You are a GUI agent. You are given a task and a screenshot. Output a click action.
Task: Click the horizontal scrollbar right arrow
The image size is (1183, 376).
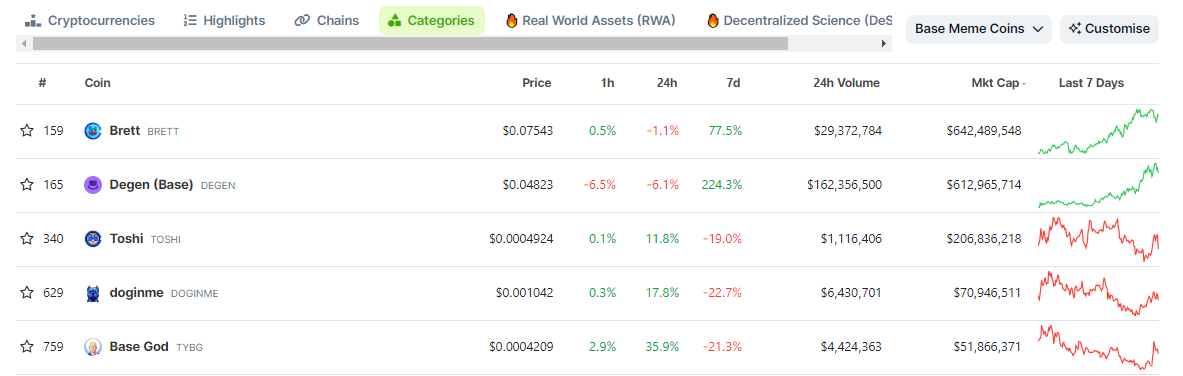tap(883, 44)
